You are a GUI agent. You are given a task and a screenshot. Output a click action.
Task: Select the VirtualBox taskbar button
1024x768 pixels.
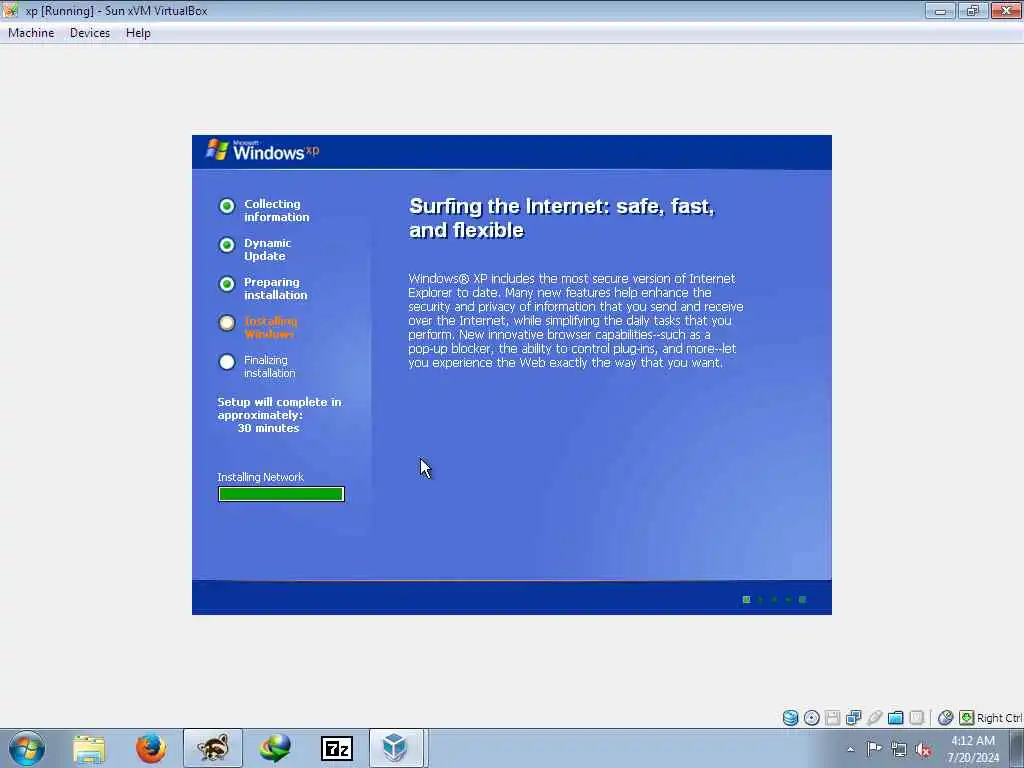click(x=396, y=748)
